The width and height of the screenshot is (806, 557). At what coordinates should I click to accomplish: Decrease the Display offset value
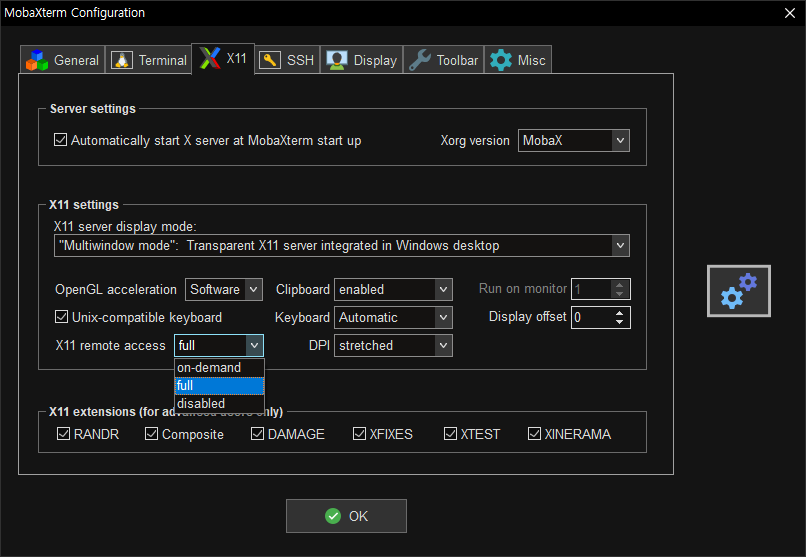(x=619, y=322)
